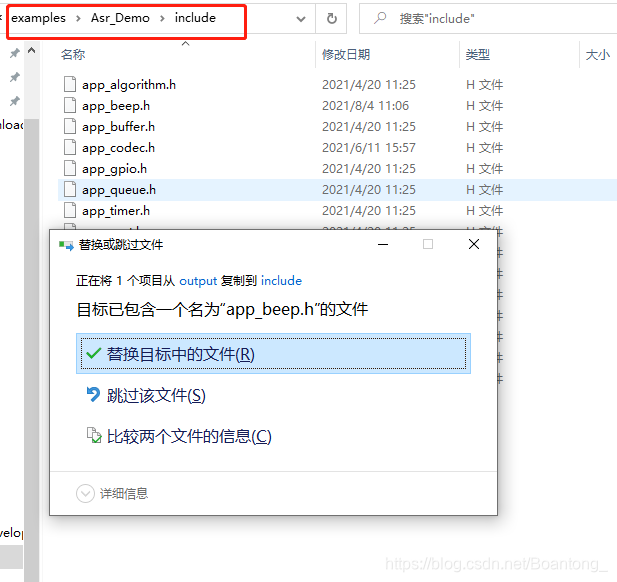This screenshot has height=582, width=617.
Task: Click the file icon of app_gpio.h
Action: point(70,168)
